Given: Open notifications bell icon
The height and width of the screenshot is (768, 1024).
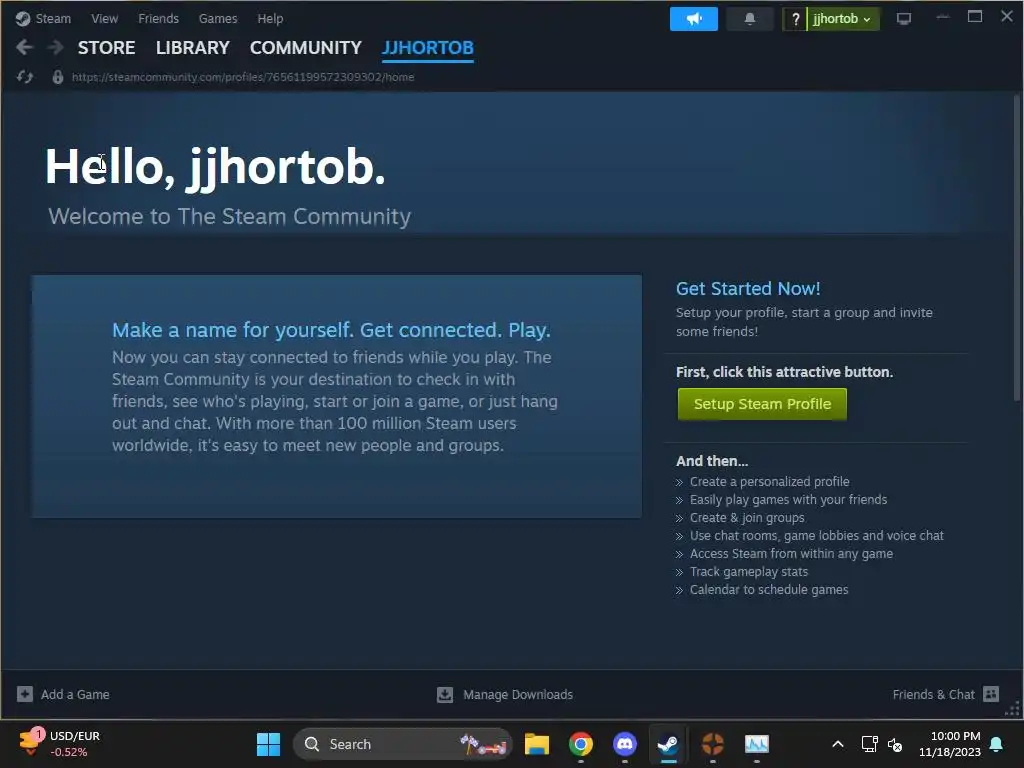Looking at the screenshot, I should point(750,19).
